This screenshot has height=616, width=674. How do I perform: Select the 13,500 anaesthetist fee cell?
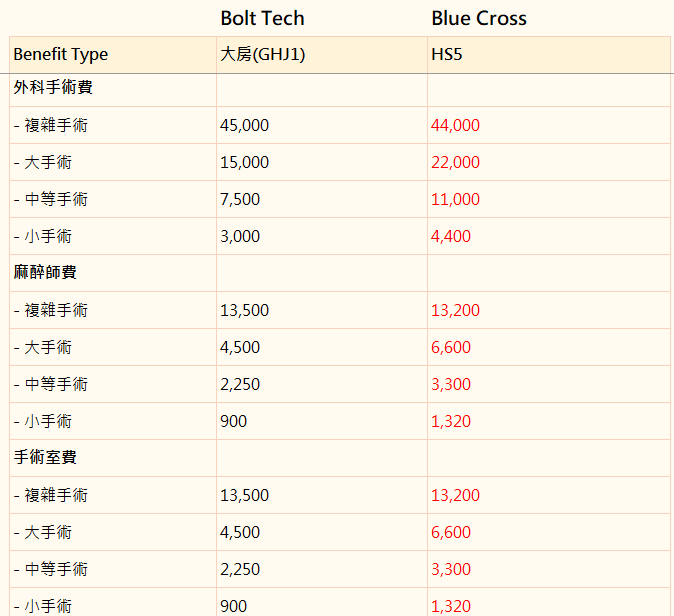322,310
